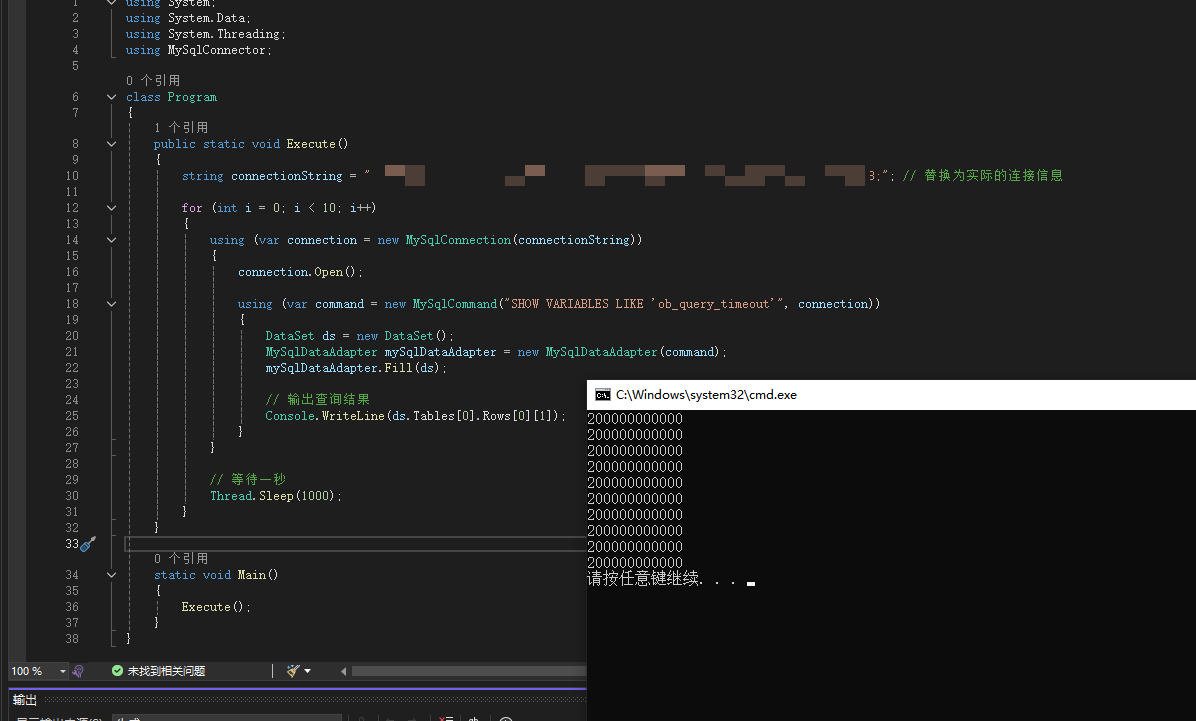Open '0 个引用' CodeLens above Main()
This screenshot has width=1196, height=721.
click(x=181, y=558)
